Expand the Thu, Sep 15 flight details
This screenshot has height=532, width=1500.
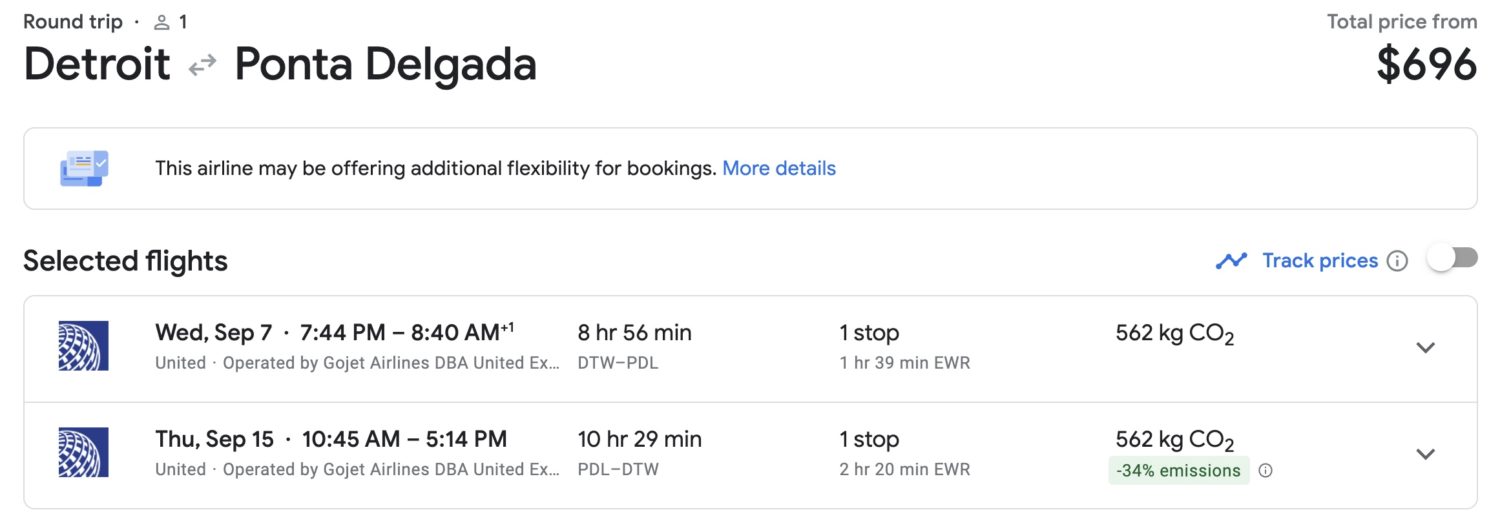pos(1426,453)
